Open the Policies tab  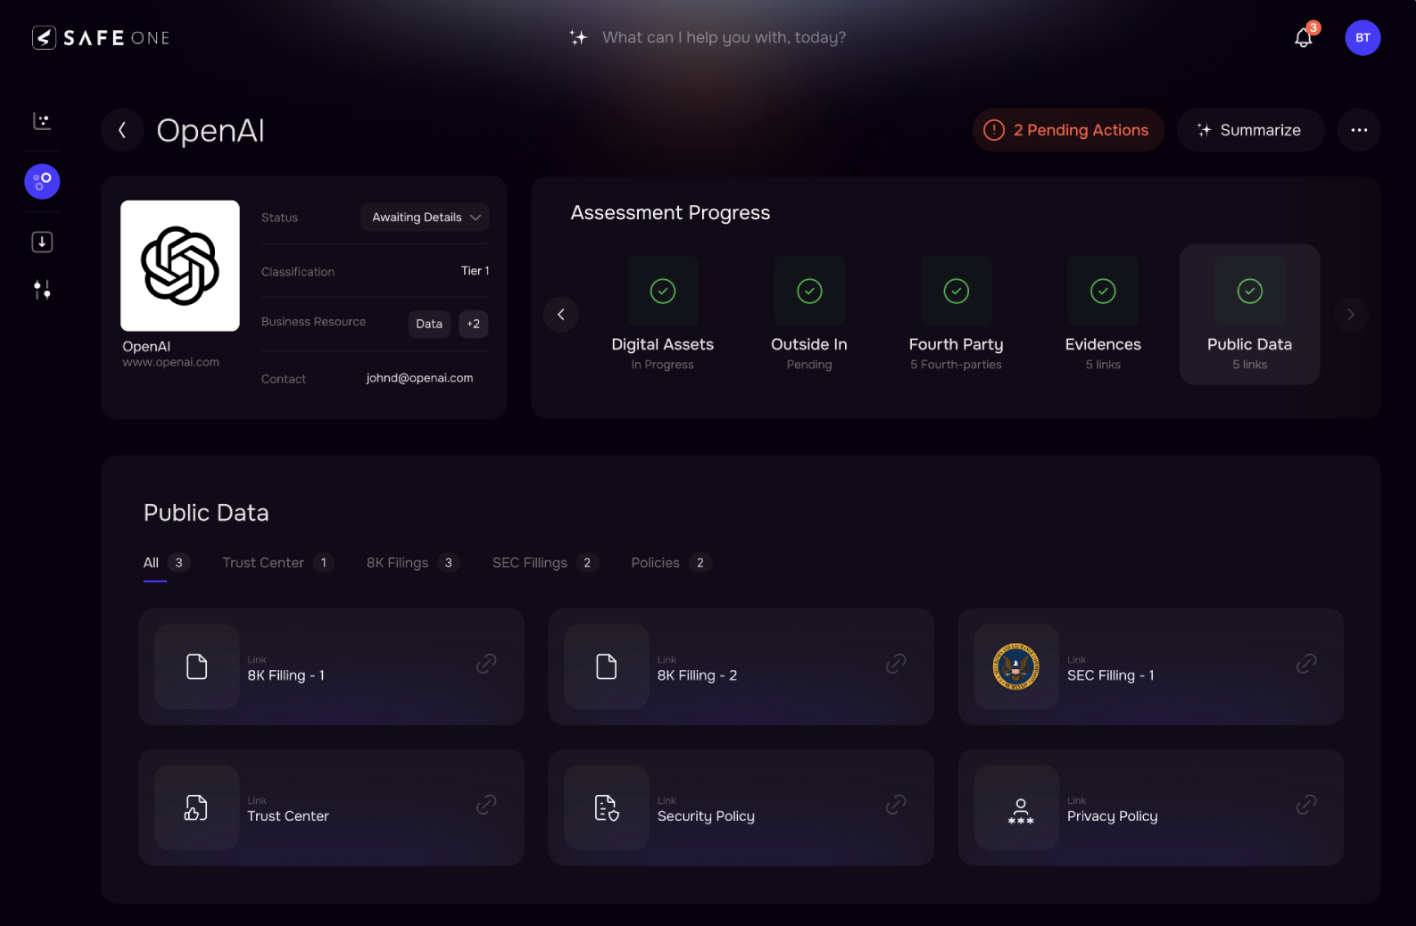pyautogui.click(x=656, y=563)
